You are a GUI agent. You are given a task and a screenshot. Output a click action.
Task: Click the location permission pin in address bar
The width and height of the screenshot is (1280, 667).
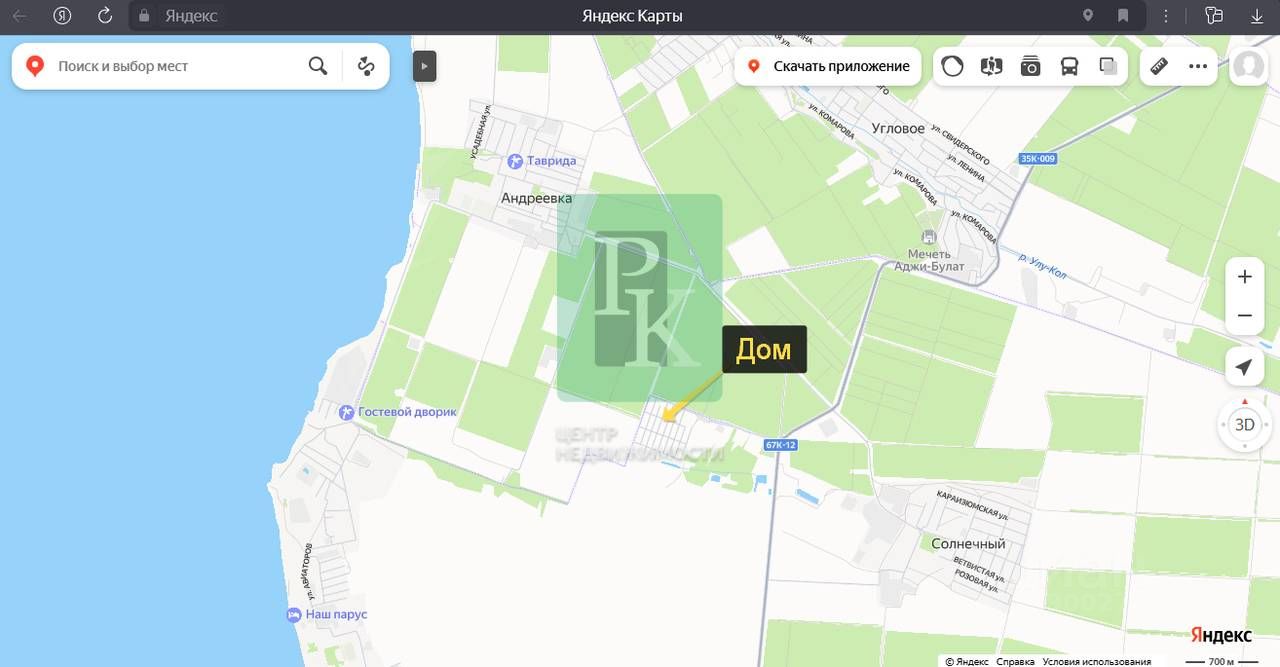pos(1088,16)
